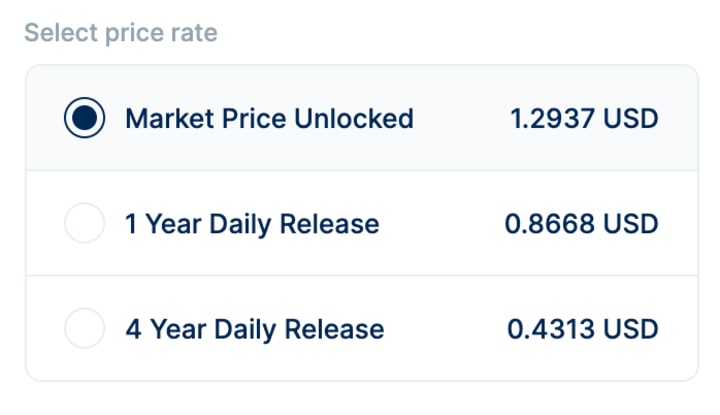
Task: Select the 4 Year Daily Release radio button
Action: pyautogui.click(x=84, y=328)
